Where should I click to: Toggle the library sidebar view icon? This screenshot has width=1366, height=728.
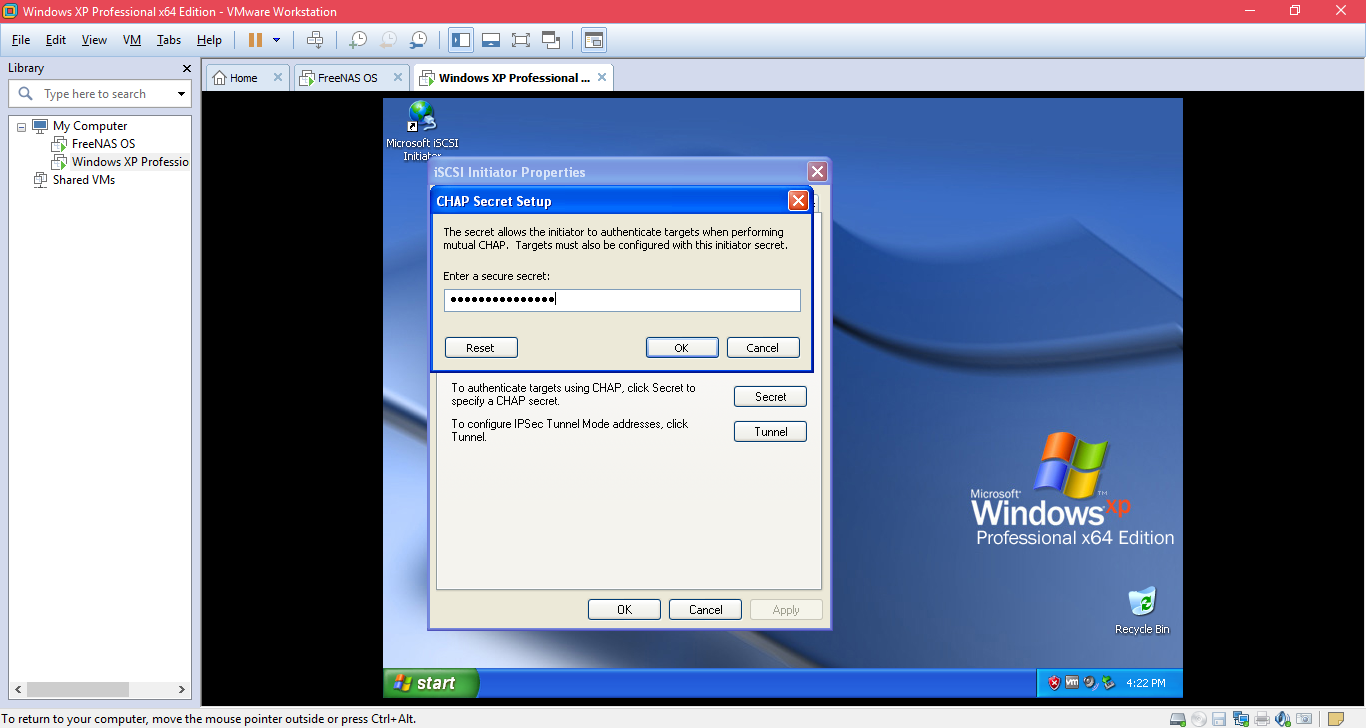tap(461, 40)
